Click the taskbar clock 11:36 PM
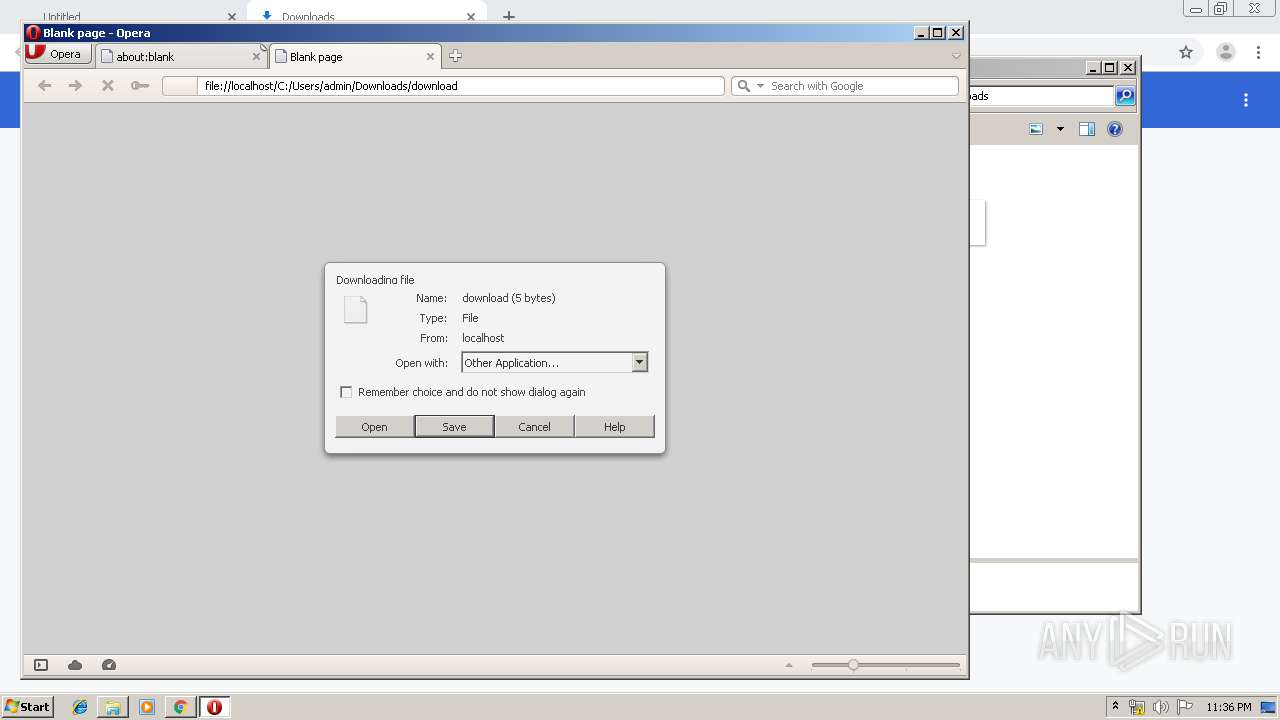The width and height of the screenshot is (1280, 720). pyautogui.click(x=1228, y=707)
